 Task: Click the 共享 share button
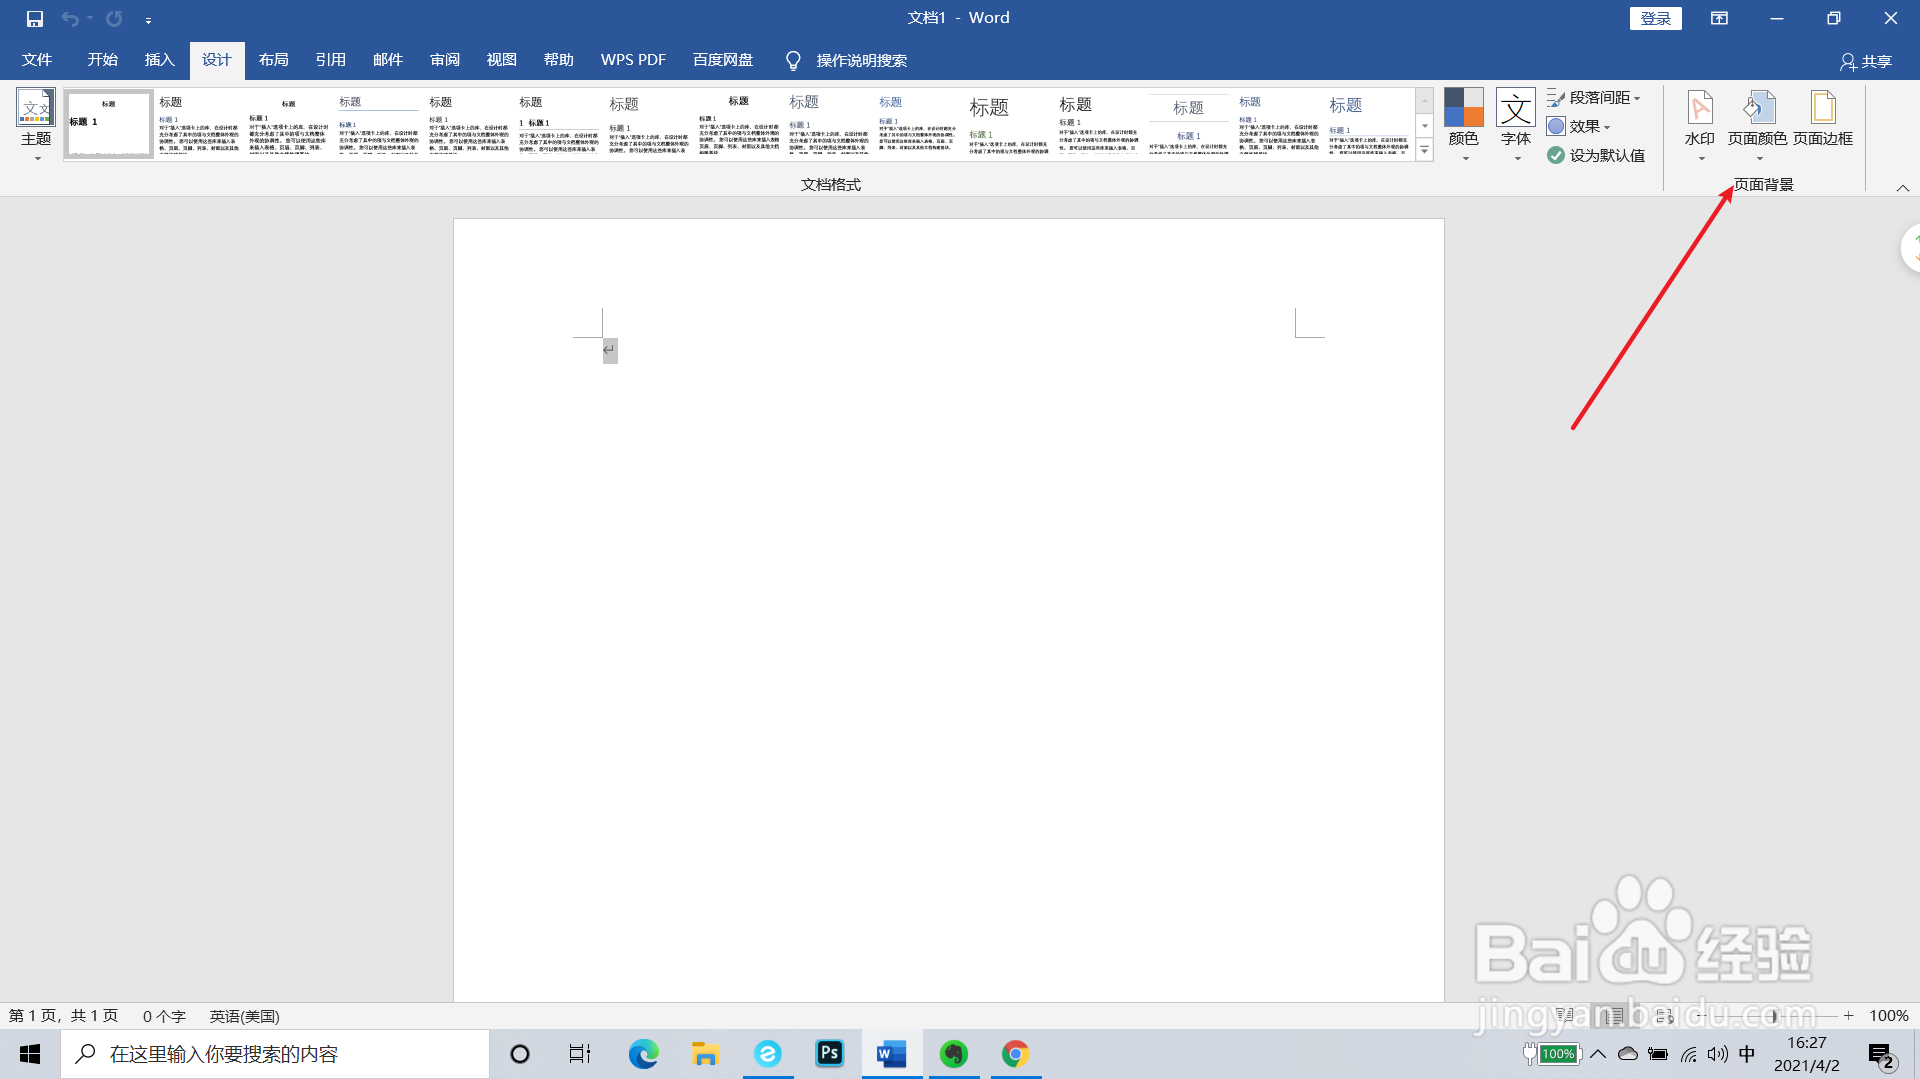[1866, 61]
